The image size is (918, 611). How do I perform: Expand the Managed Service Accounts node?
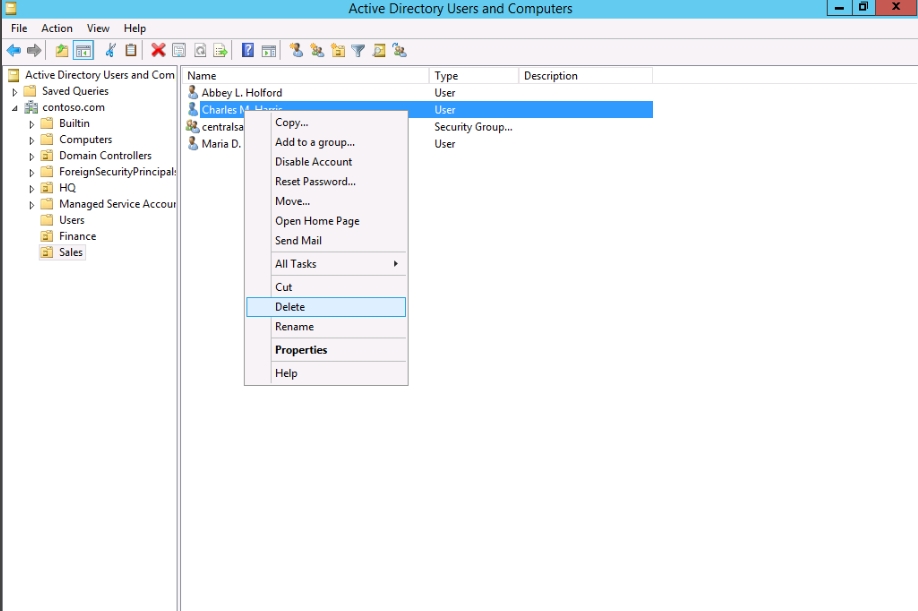tap(32, 205)
